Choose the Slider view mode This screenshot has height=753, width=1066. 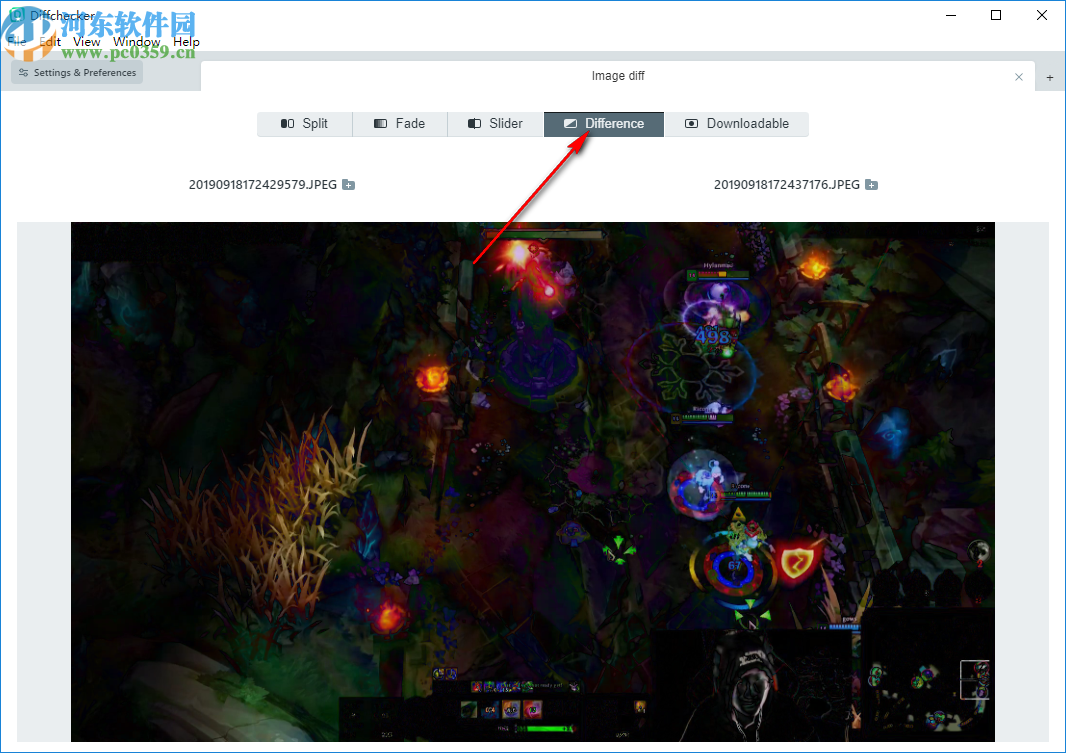click(x=496, y=124)
